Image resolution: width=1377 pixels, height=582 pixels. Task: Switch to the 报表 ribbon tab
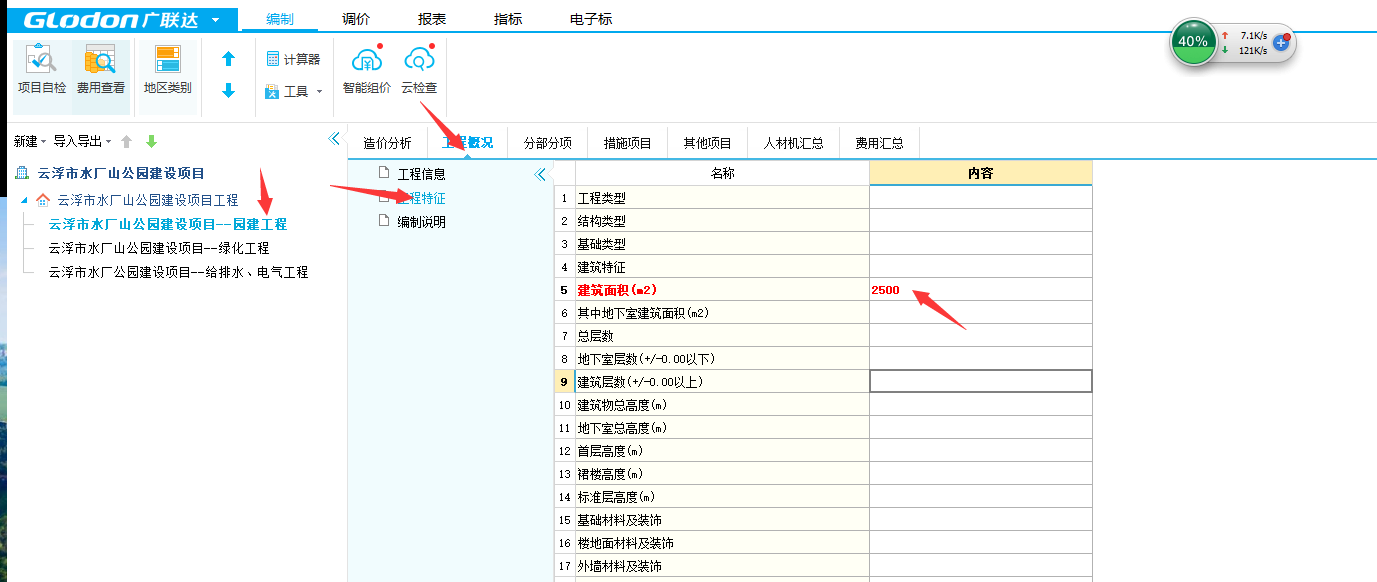[432, 19]
